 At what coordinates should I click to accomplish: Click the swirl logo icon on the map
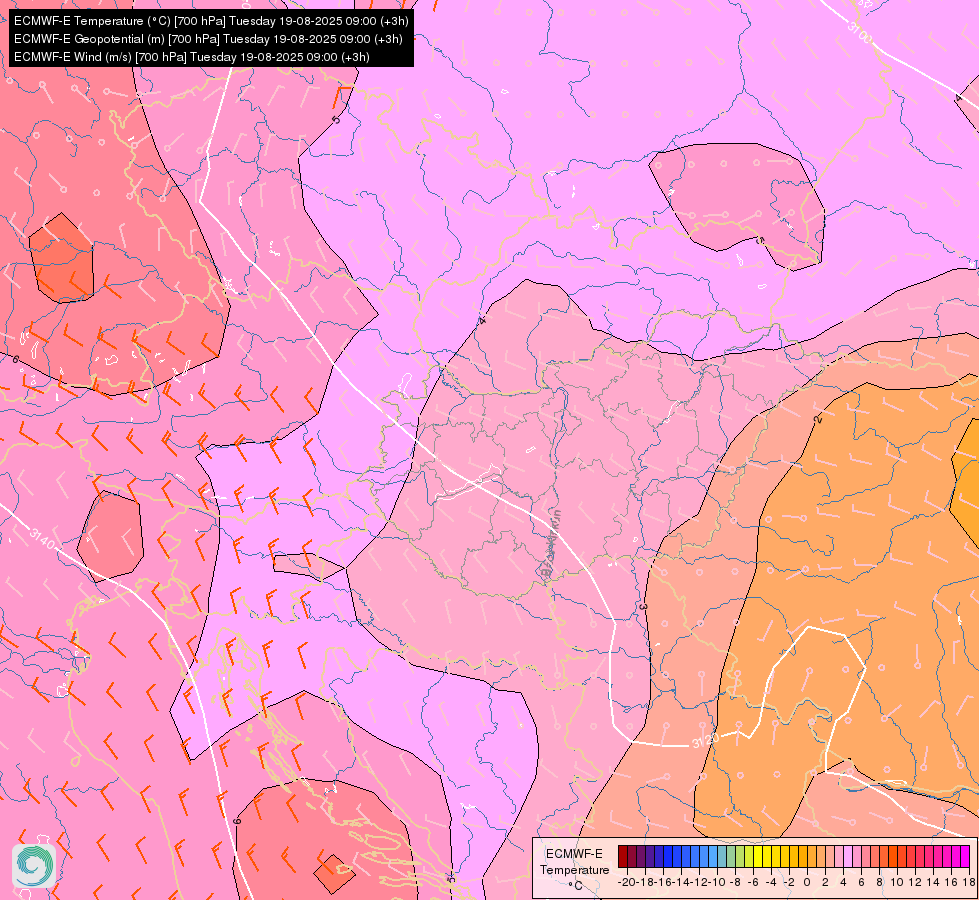(x=34, y=866)
